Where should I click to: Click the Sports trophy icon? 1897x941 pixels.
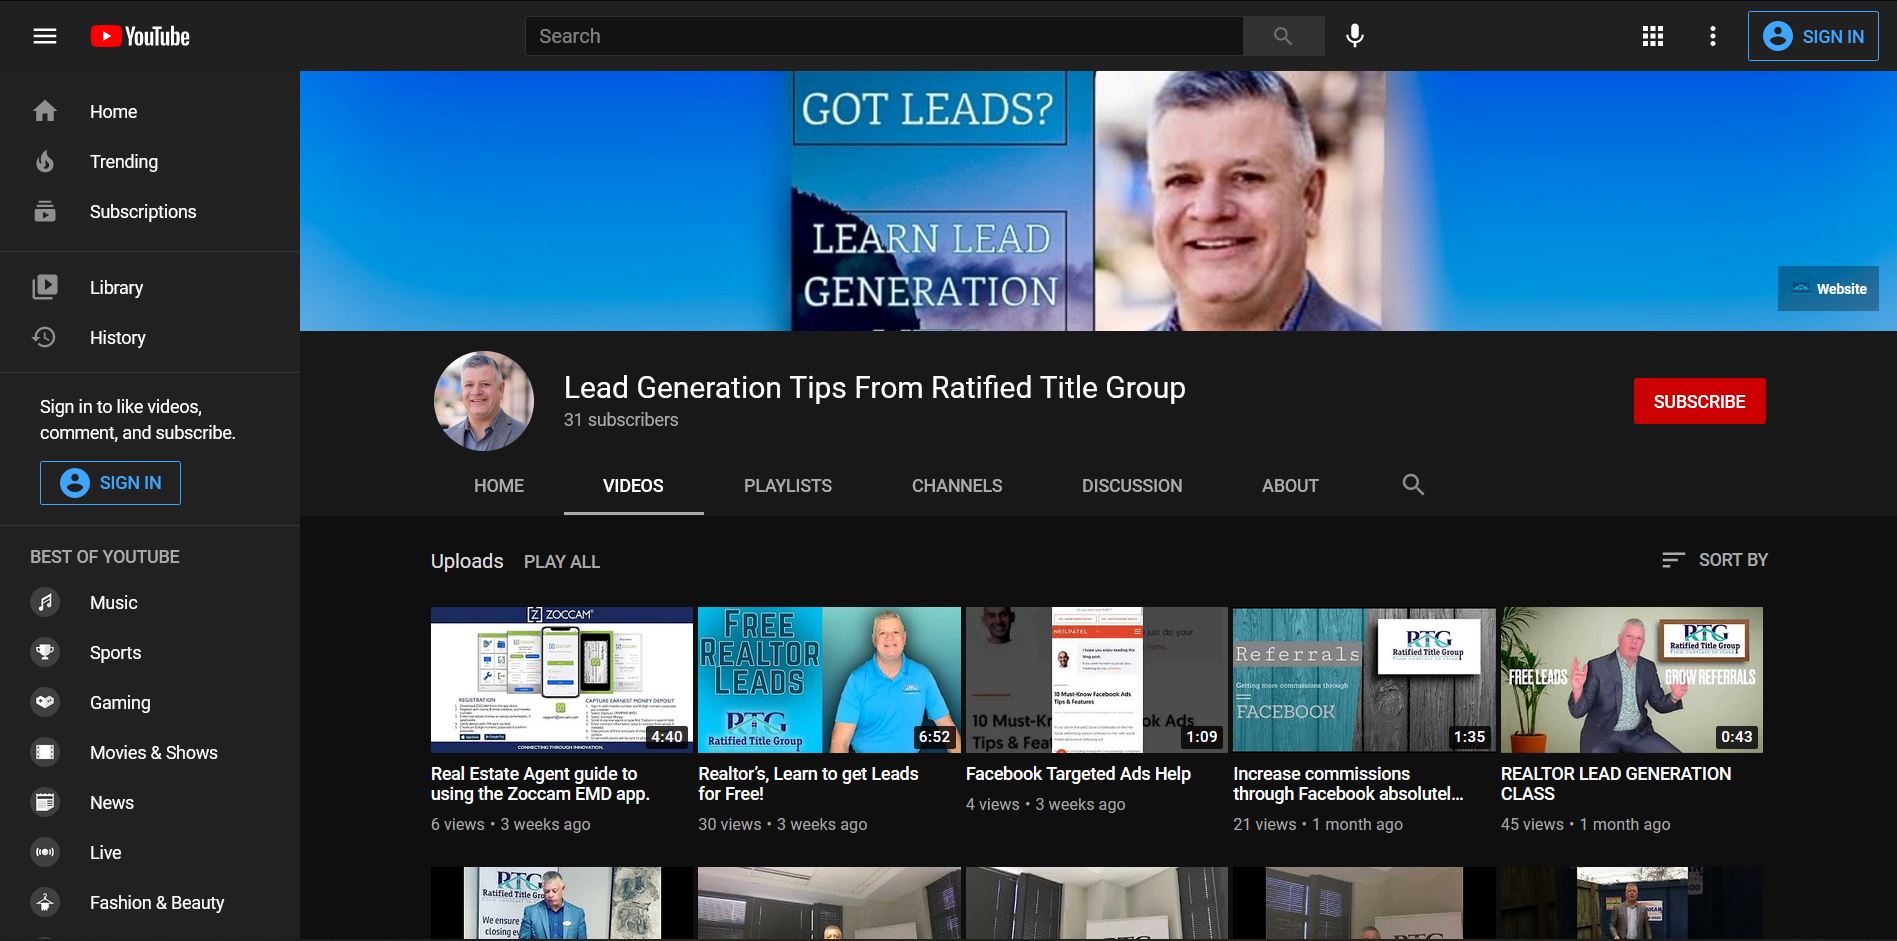point(45,652)
